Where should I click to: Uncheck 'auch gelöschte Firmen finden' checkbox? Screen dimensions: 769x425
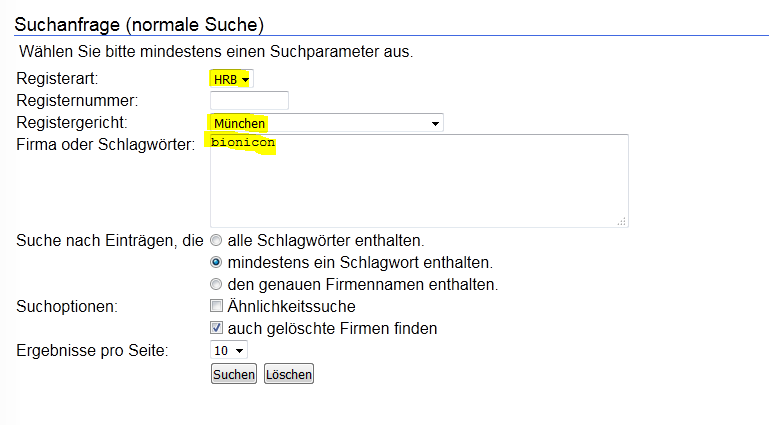pyautogui.click(x=216, y=329)
